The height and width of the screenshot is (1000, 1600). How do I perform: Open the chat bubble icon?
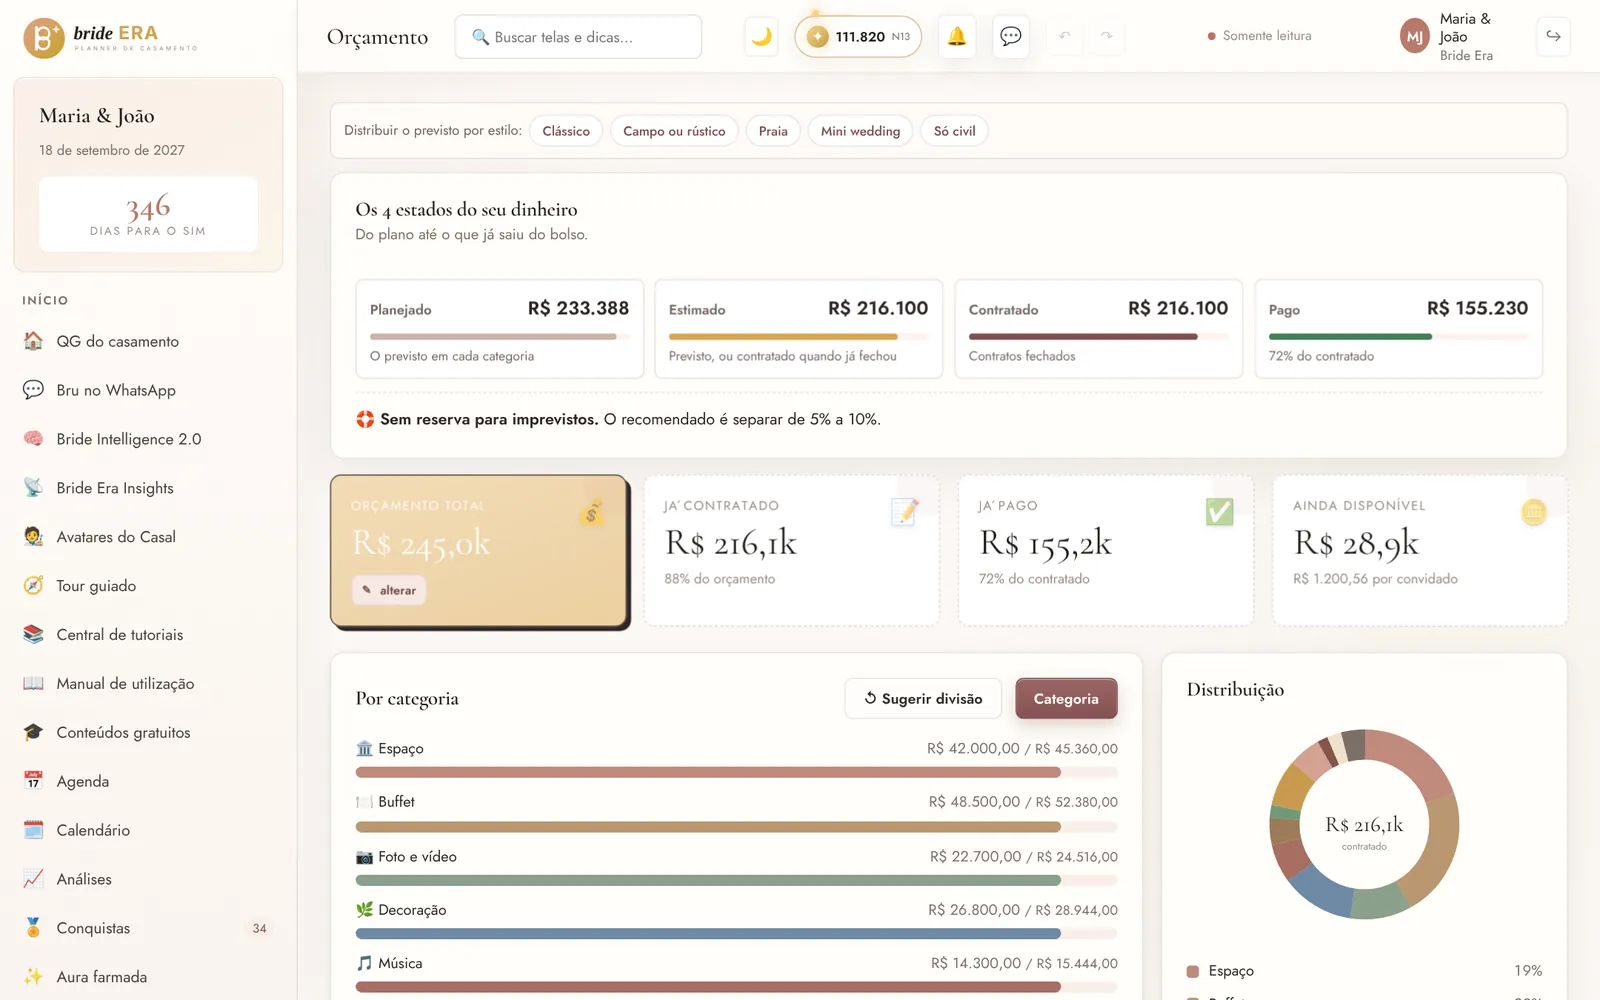(x=1011, y=37)
